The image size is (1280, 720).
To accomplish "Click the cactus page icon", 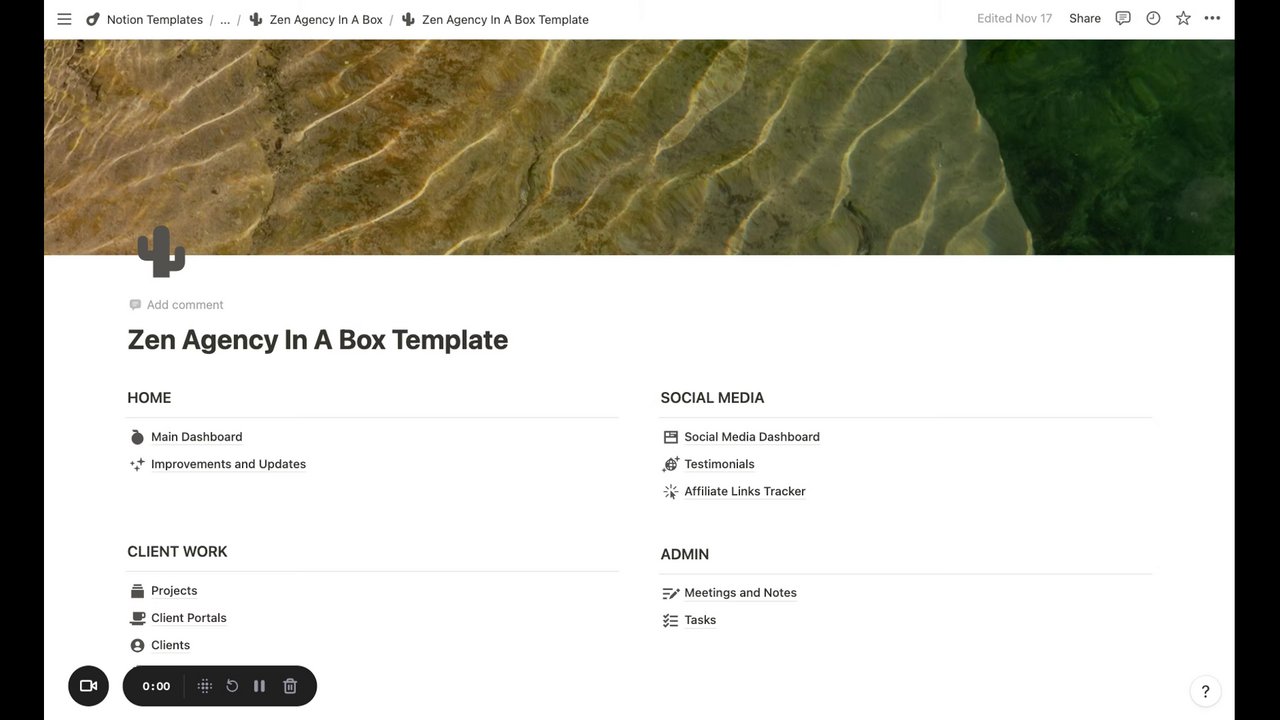I will coord(161,251).
